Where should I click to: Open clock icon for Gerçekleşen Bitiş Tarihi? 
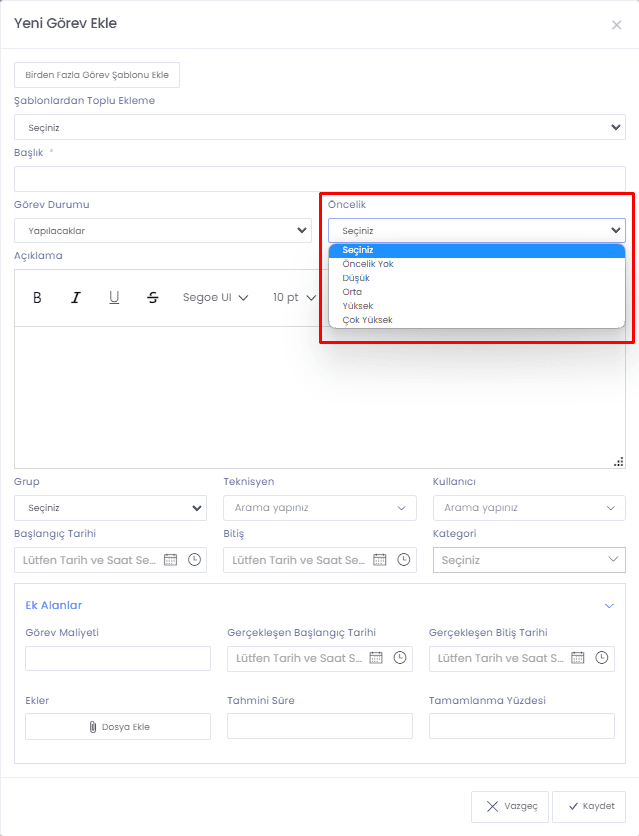[x=602, y=658]
